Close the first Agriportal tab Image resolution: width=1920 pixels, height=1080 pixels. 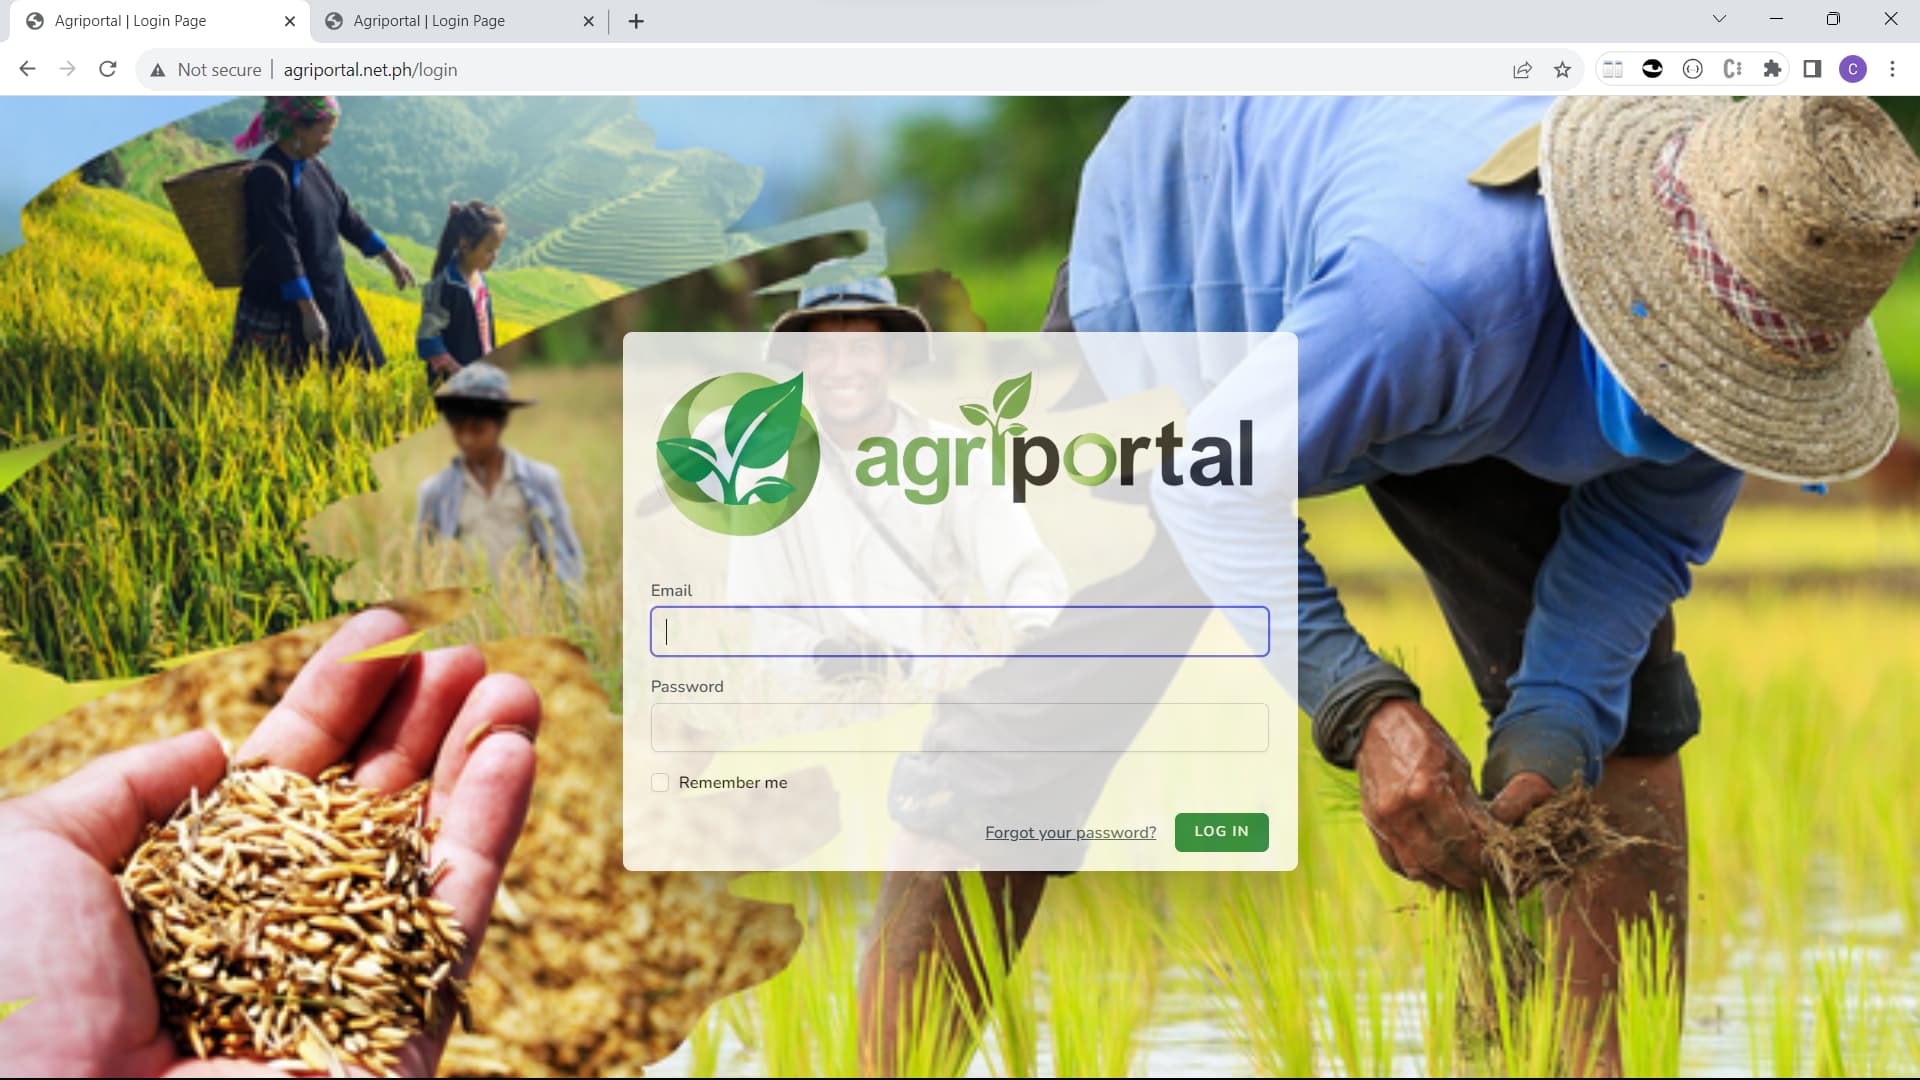290,21
